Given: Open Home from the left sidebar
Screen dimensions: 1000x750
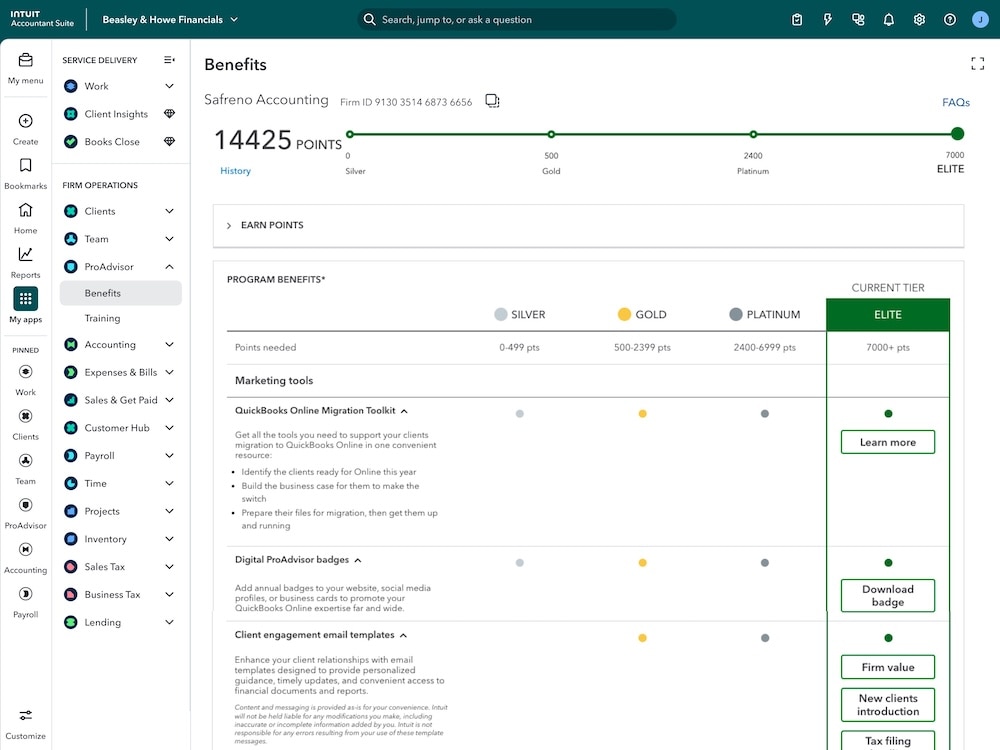Looking at the screenshot, I should click(x=25, y=213).
